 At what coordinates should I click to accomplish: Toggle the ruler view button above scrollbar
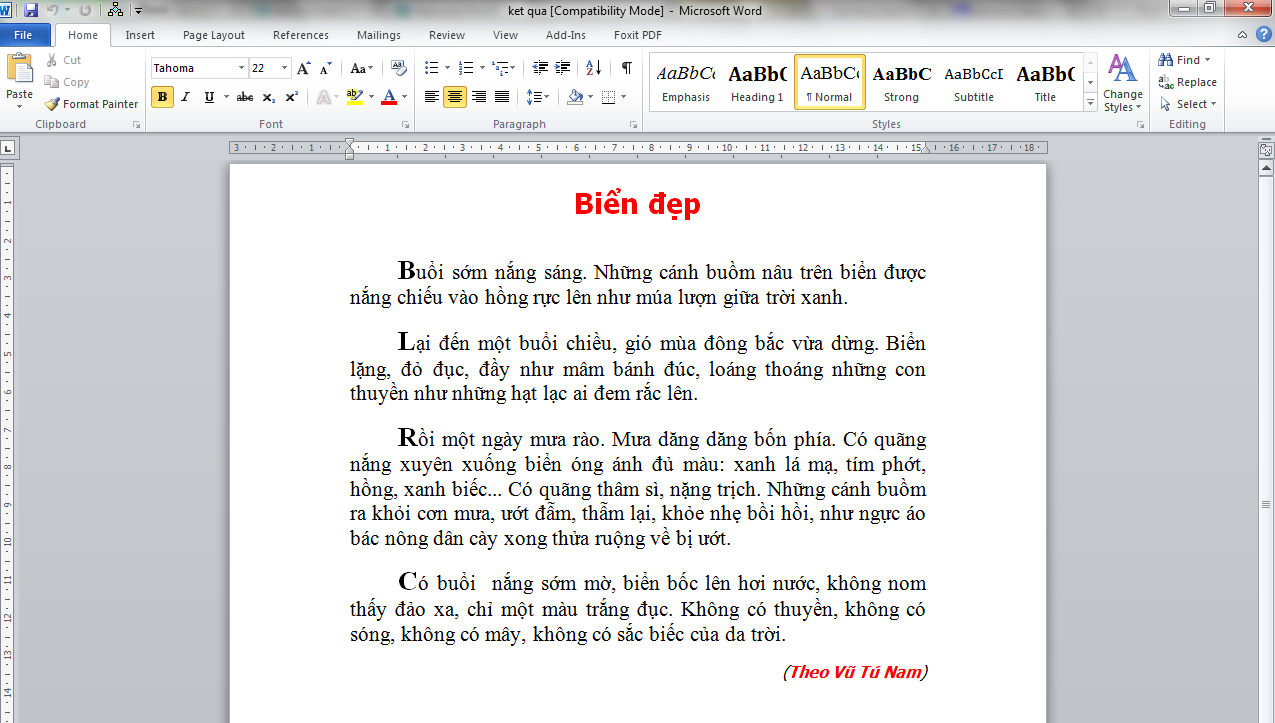pos(1266,150)
